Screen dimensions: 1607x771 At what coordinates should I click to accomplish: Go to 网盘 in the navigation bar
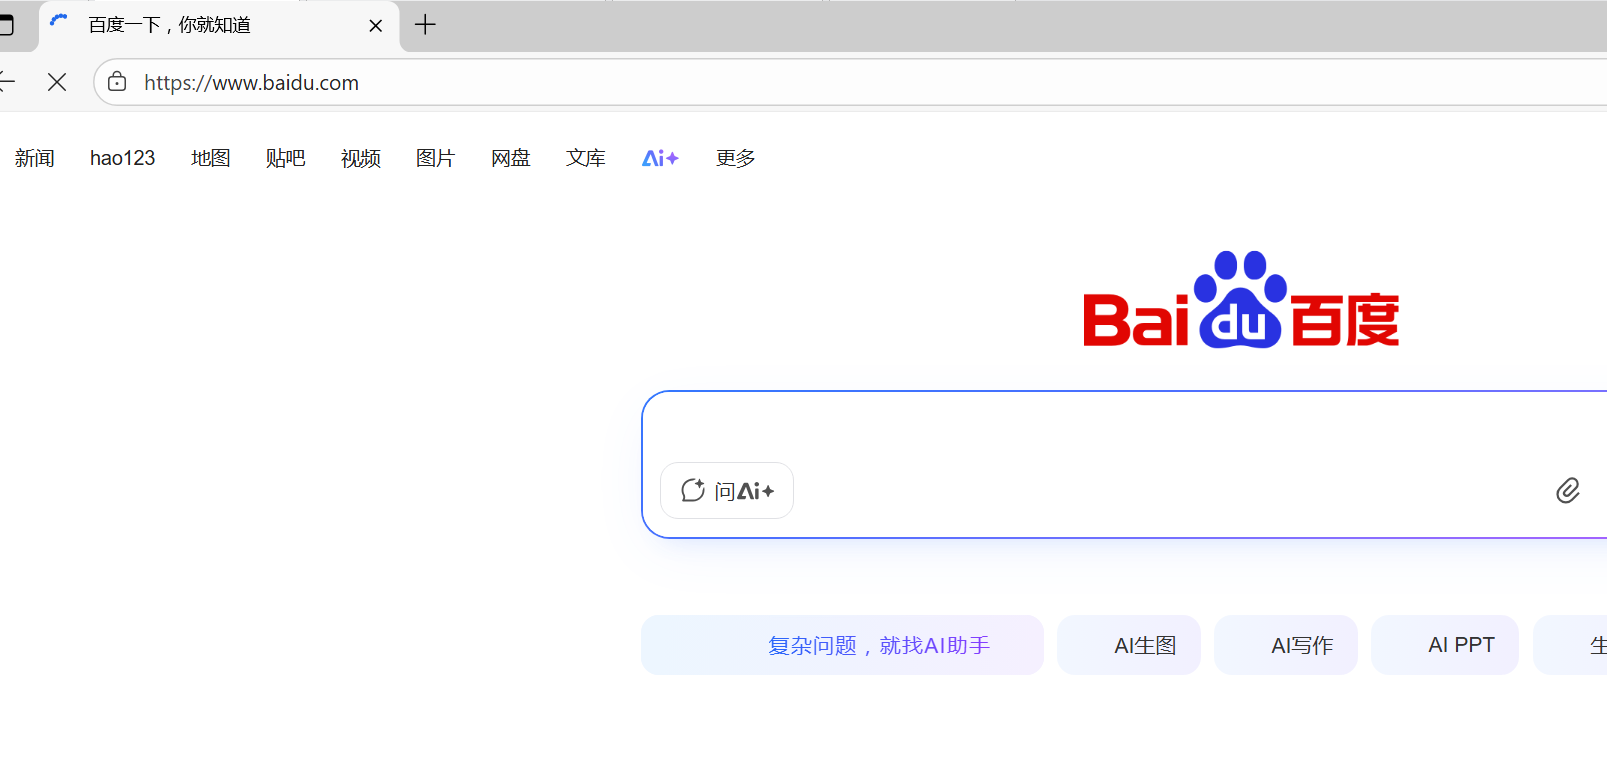[511, 158]
